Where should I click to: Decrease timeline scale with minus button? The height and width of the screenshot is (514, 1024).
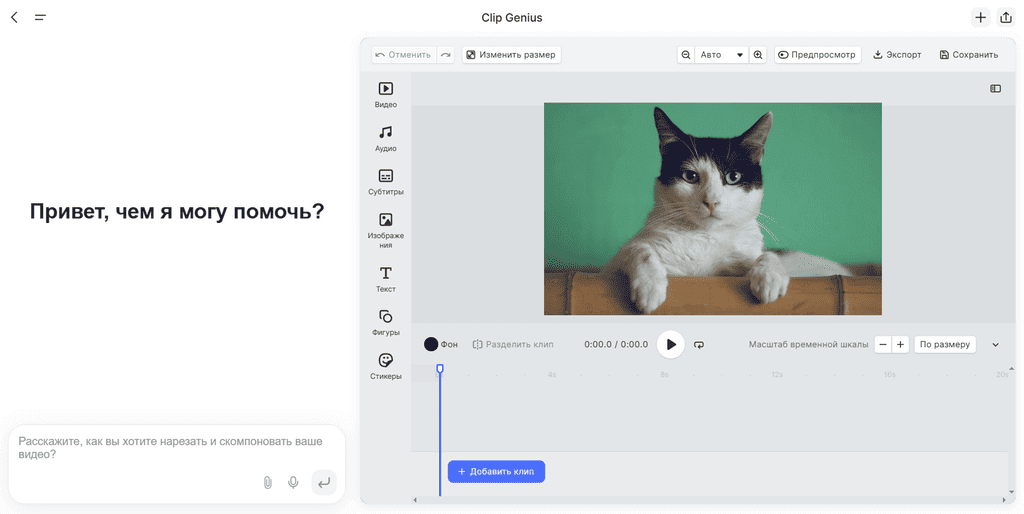(x=883, y=344)
